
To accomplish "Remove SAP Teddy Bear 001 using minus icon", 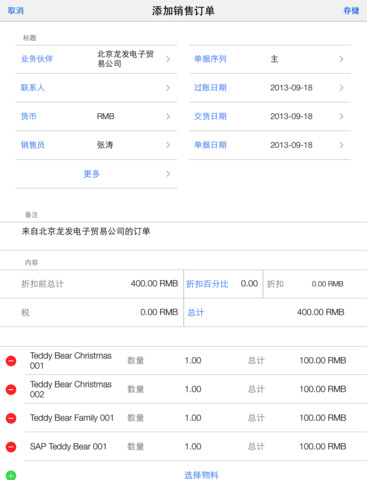I will click(11, 447).
